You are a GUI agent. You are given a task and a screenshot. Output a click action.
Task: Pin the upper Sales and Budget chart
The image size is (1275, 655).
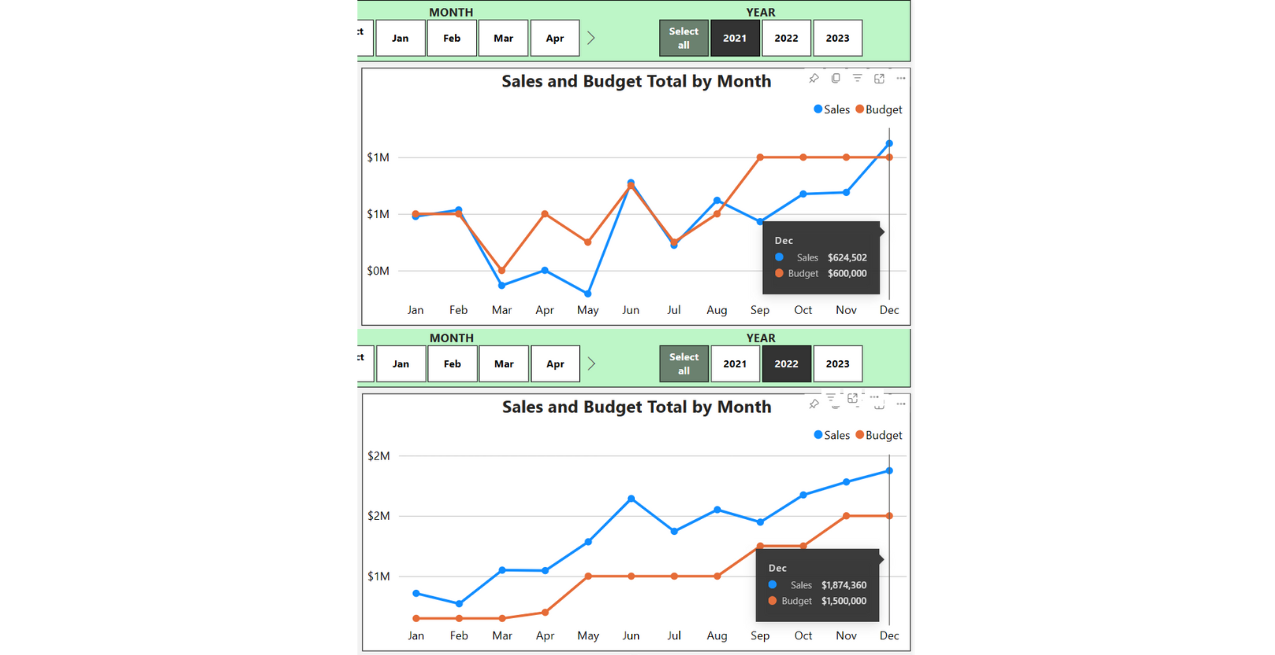click(814, 78)
